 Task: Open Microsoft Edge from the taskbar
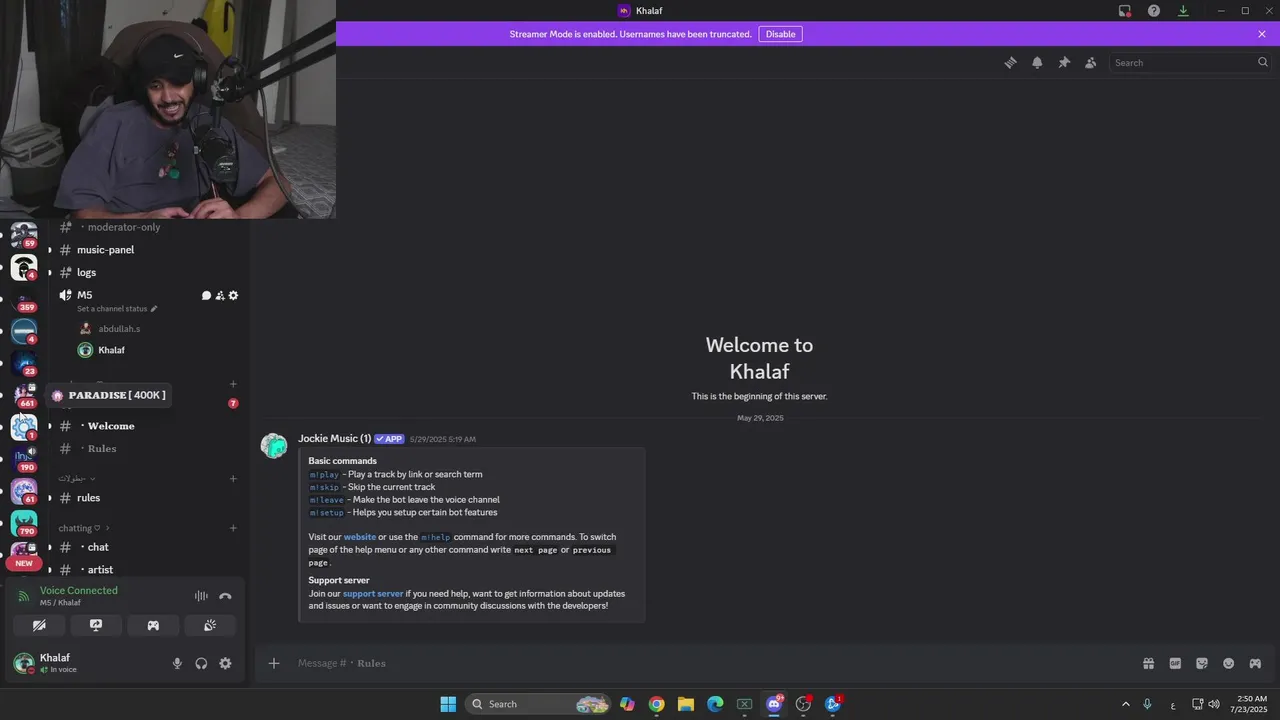click(x=715, y=704)
